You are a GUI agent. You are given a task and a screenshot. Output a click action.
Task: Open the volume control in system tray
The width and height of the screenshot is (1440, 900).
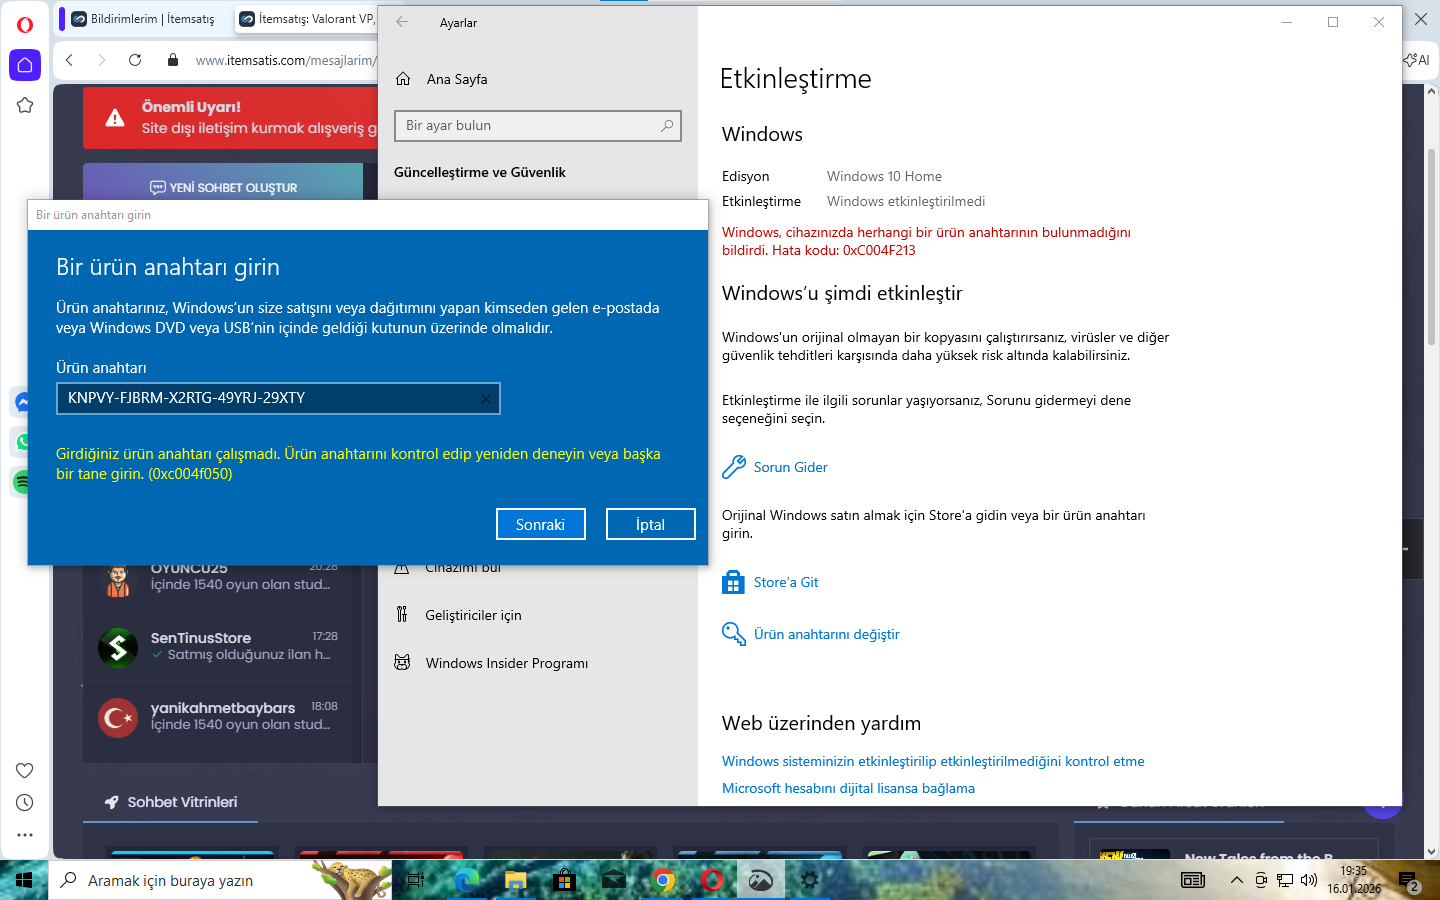point(1309,880)
